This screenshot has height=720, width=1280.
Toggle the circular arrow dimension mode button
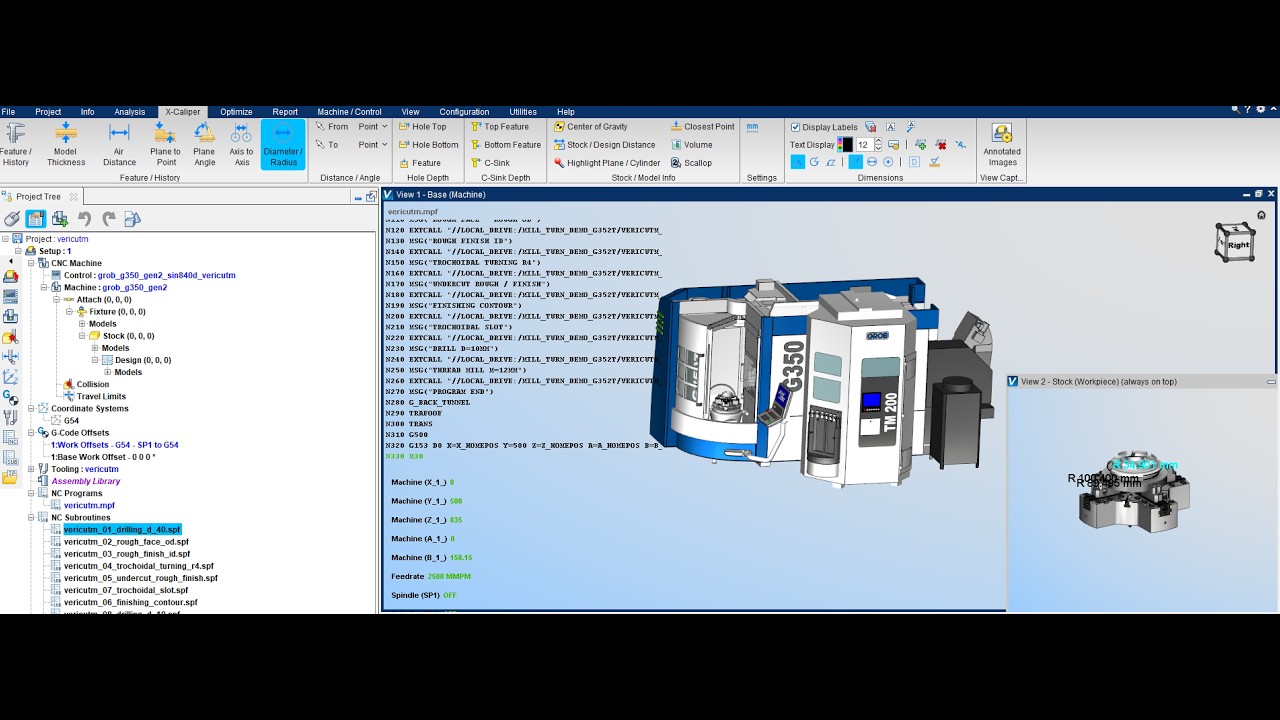[x=814, y=162]
